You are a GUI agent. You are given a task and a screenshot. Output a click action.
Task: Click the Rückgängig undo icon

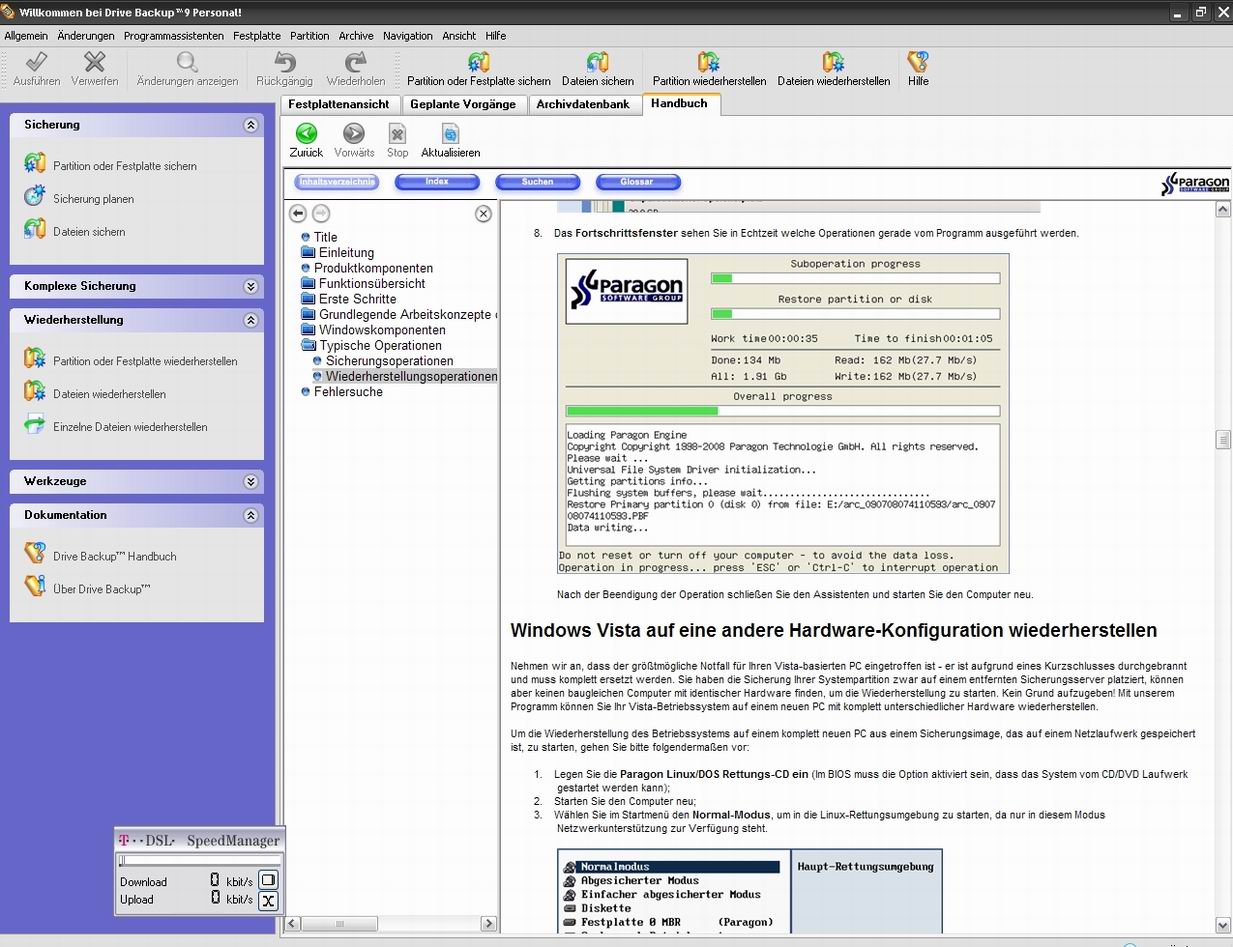[x=285, y=63]
